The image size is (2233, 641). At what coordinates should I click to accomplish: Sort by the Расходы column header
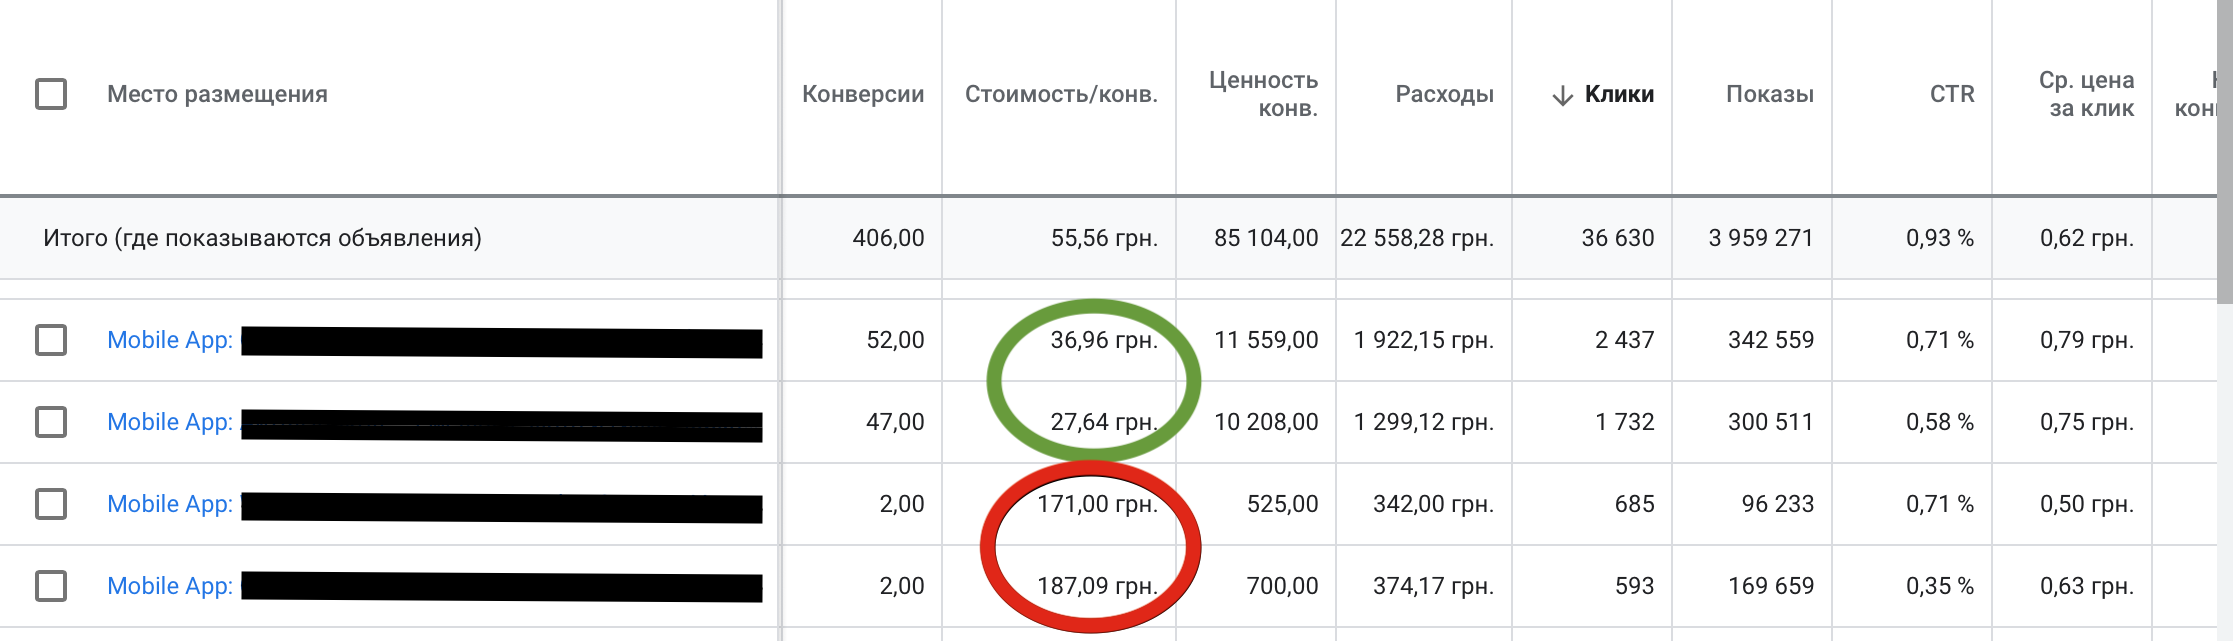click(1444, 94)
